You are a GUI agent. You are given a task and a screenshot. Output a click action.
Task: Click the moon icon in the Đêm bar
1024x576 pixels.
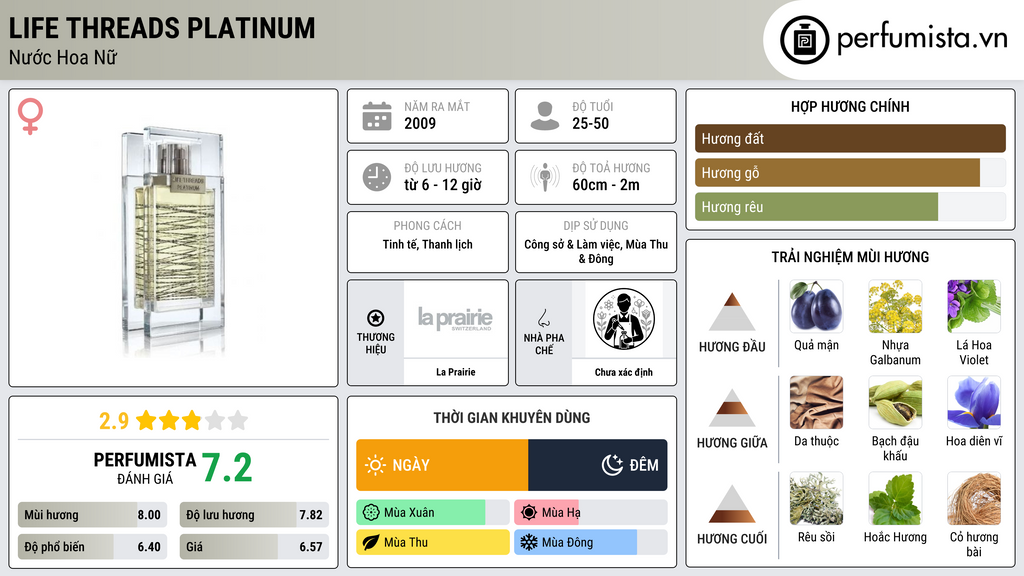pos(612,465)
